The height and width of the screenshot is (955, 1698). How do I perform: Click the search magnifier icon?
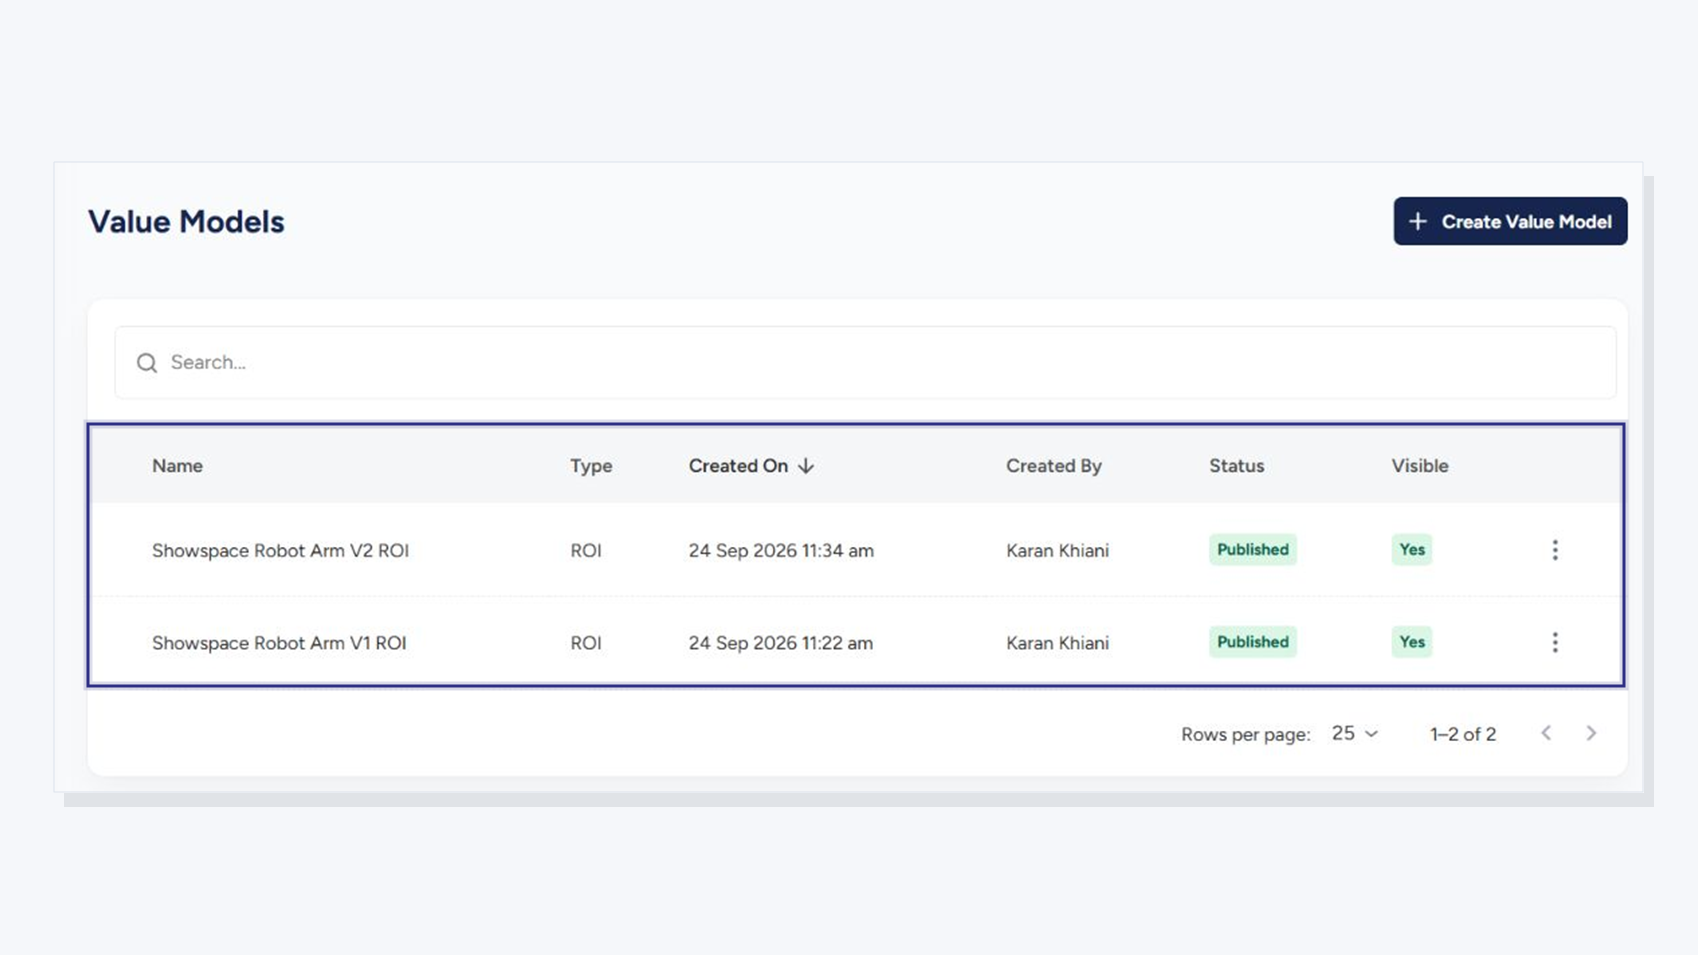point(147,363)
